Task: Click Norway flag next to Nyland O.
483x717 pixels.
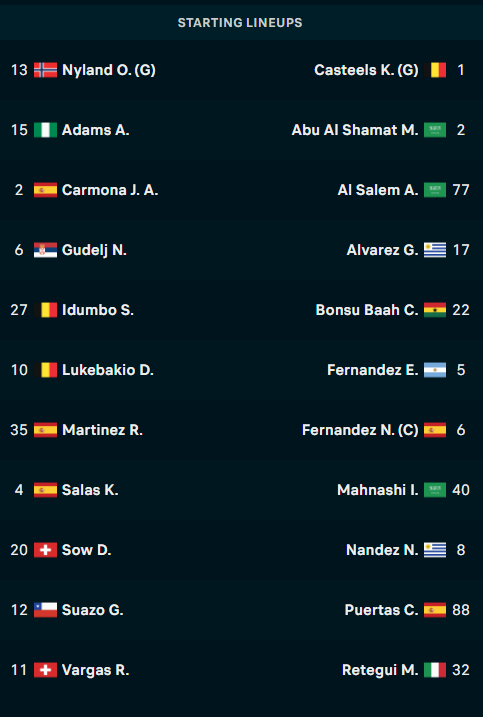Action: [x=45, y=70]
